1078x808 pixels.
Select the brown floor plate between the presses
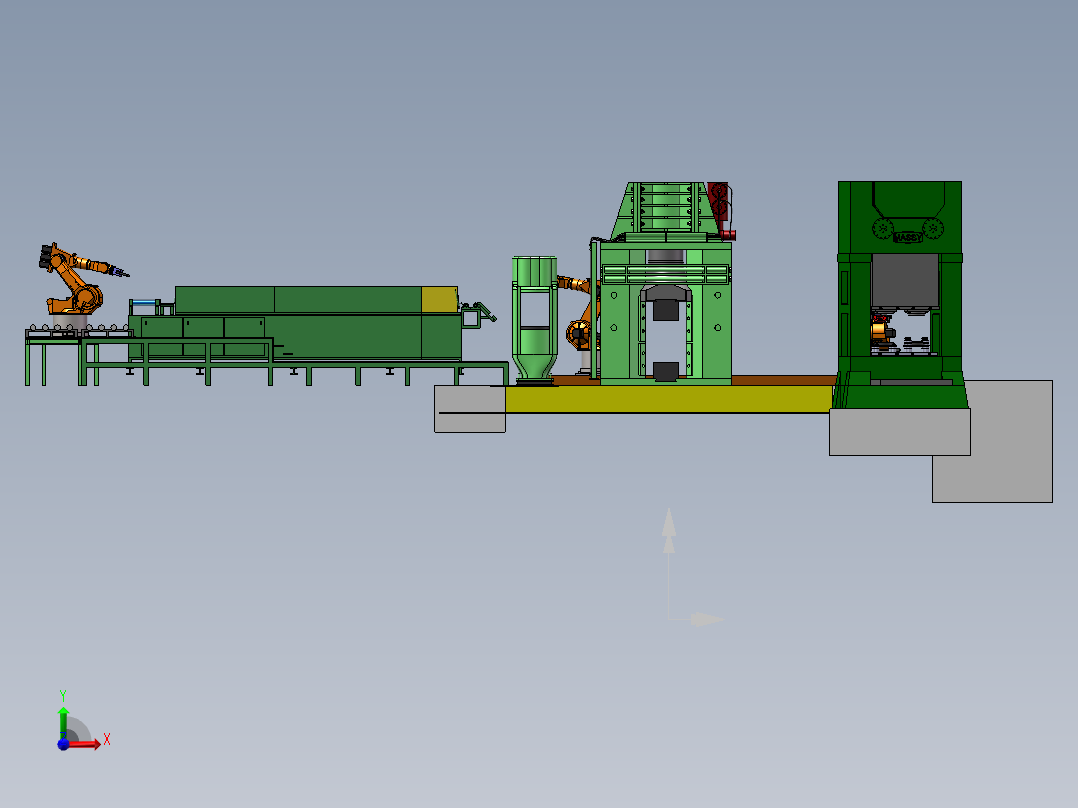(784, 380)
